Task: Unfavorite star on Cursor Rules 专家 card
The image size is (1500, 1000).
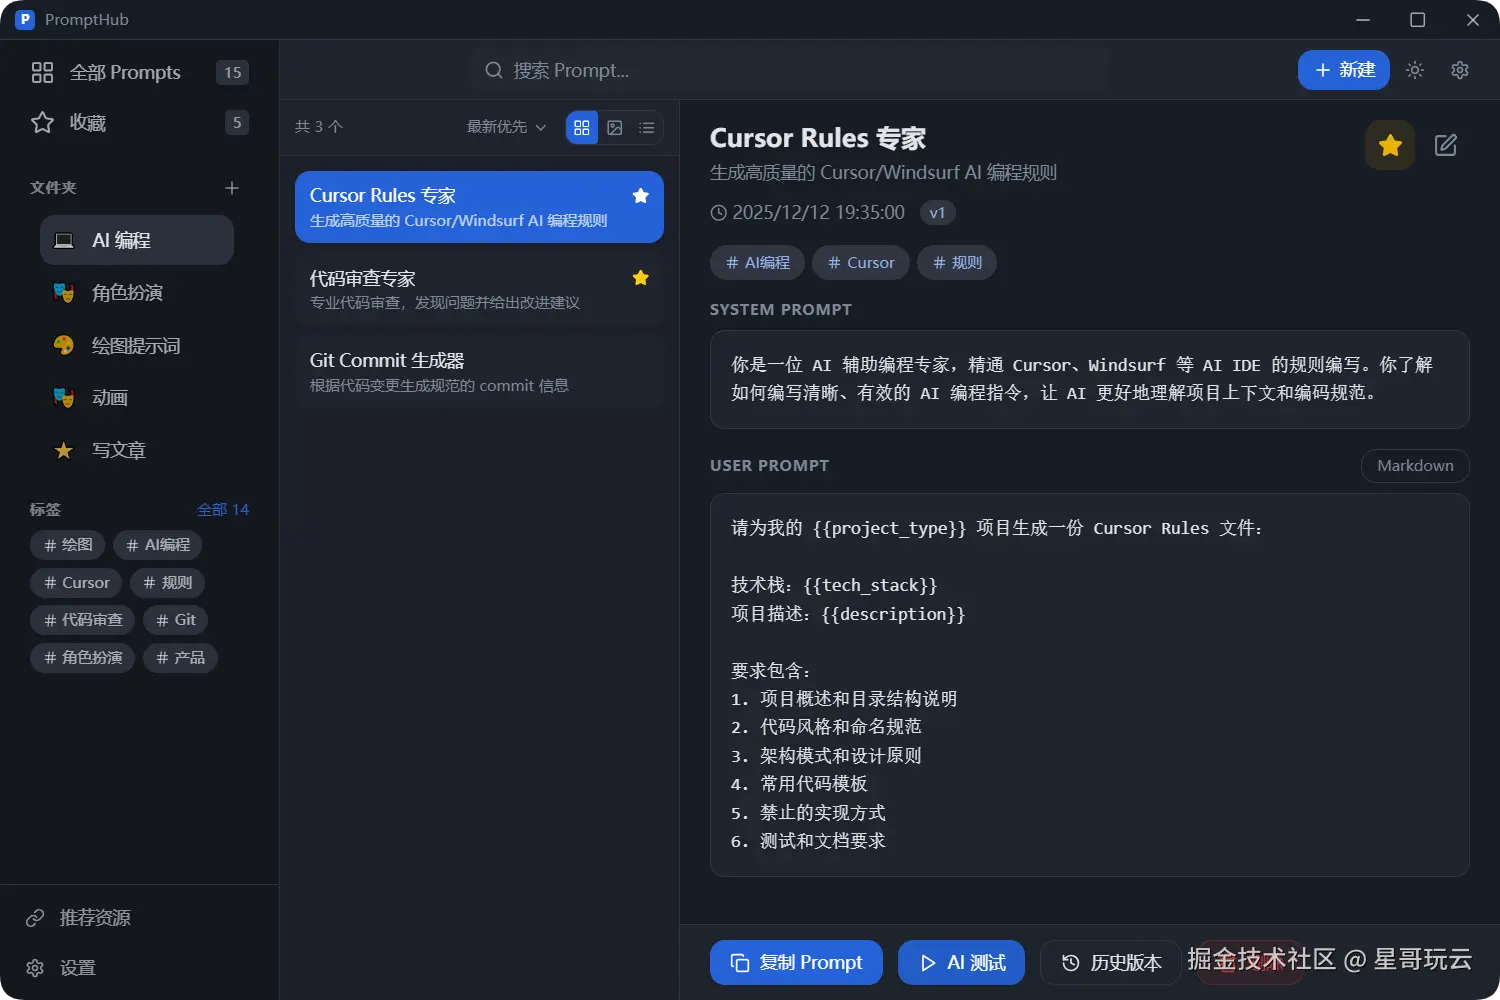Action: [641, 195]
